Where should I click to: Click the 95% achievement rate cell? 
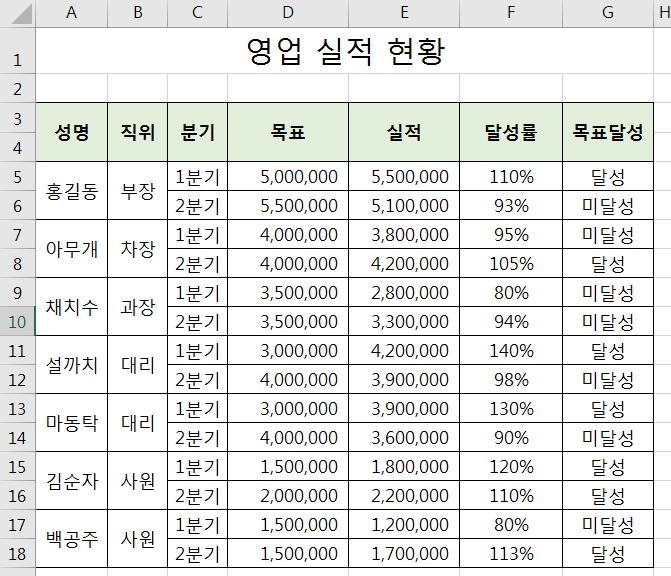511,235
